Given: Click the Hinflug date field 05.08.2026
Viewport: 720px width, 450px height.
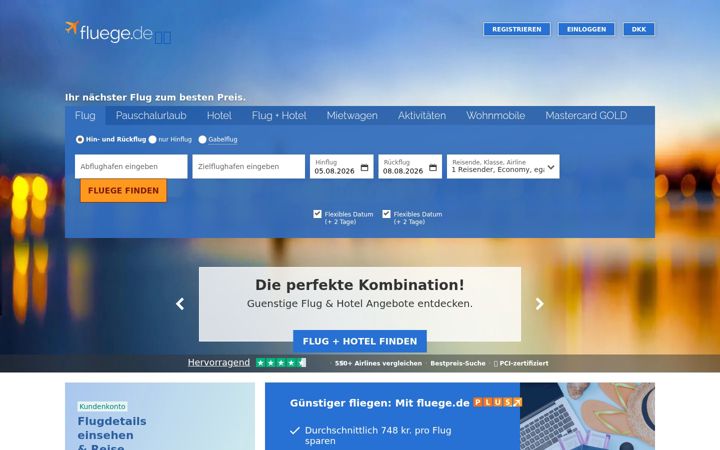Looking at the screenshot, I should pyautogui.click(x=342, y=166).
